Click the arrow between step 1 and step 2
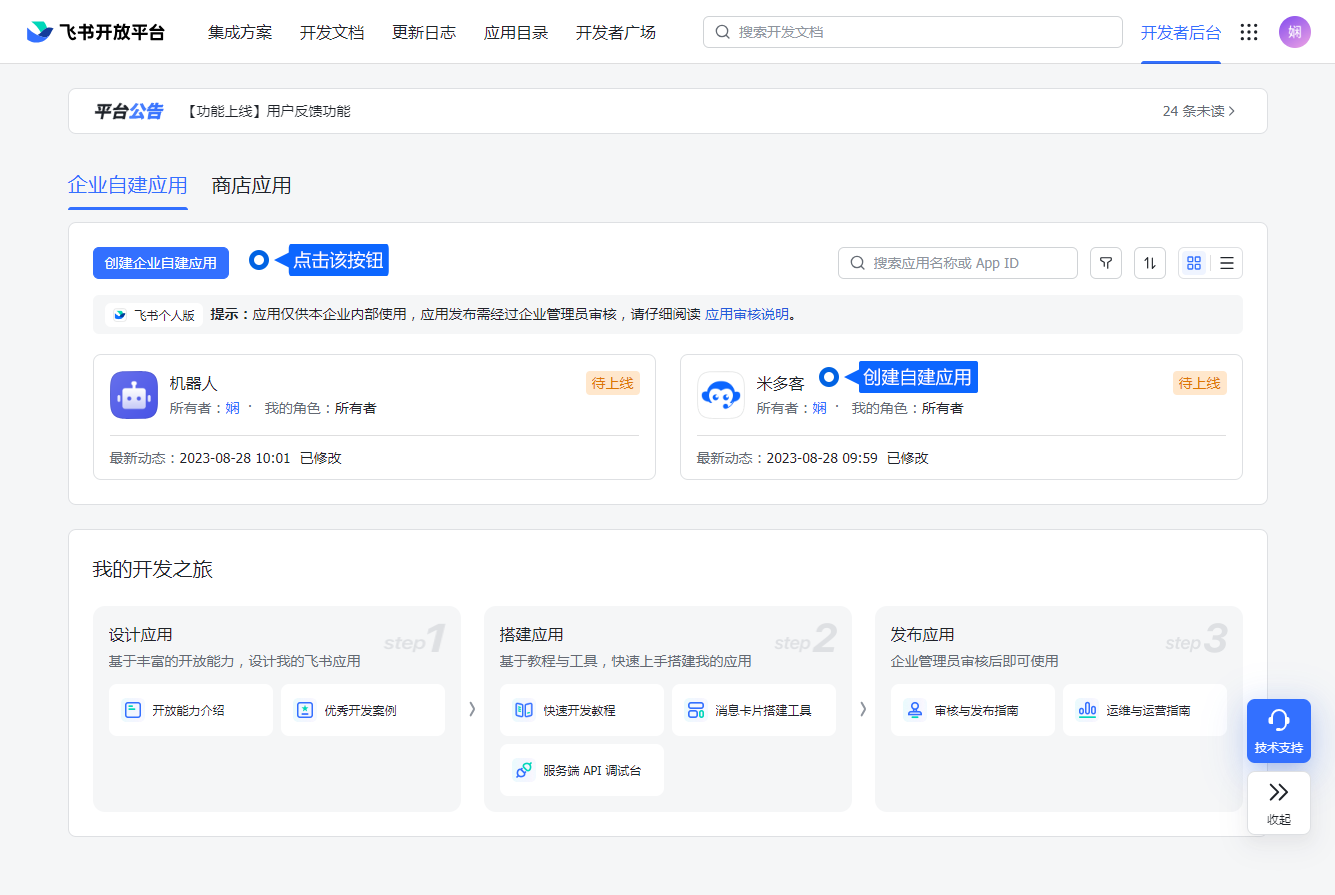This screenshot has height=895, width=1335. coord(472,709)
